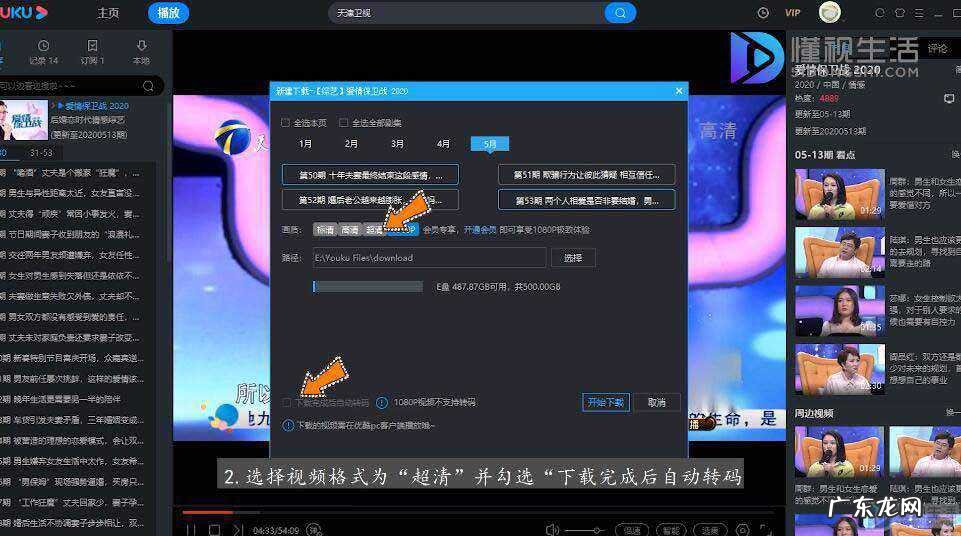Click the 取消 cancel button
This screenshot has width=961, height=536.
tap(656, 402)
